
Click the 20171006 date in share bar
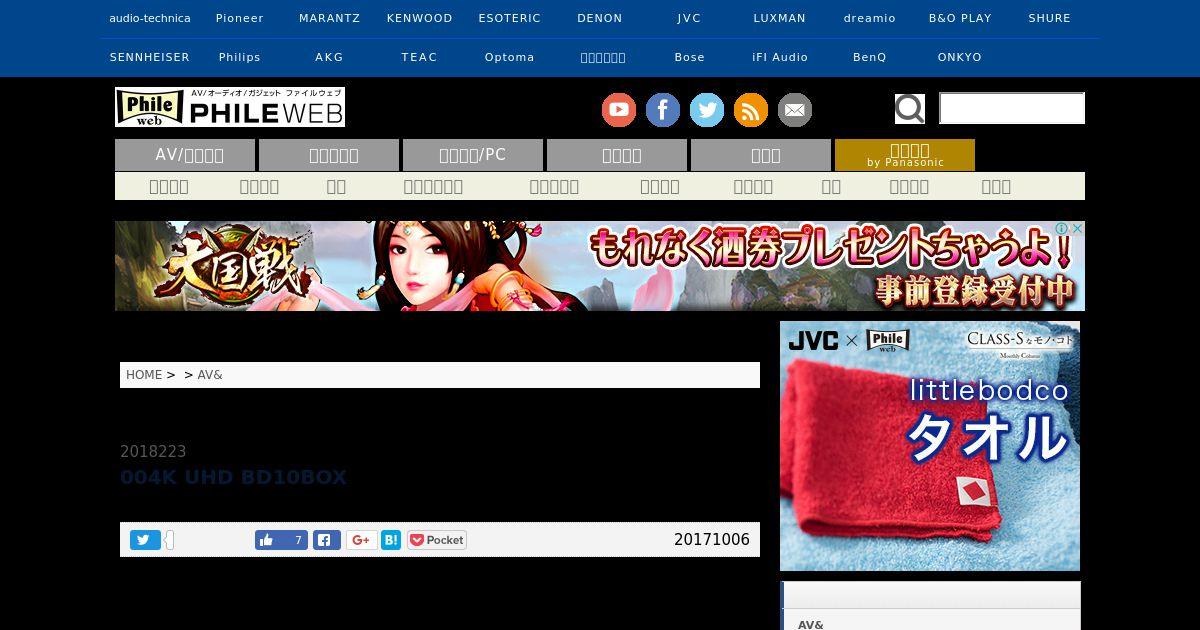click(712, 540)
